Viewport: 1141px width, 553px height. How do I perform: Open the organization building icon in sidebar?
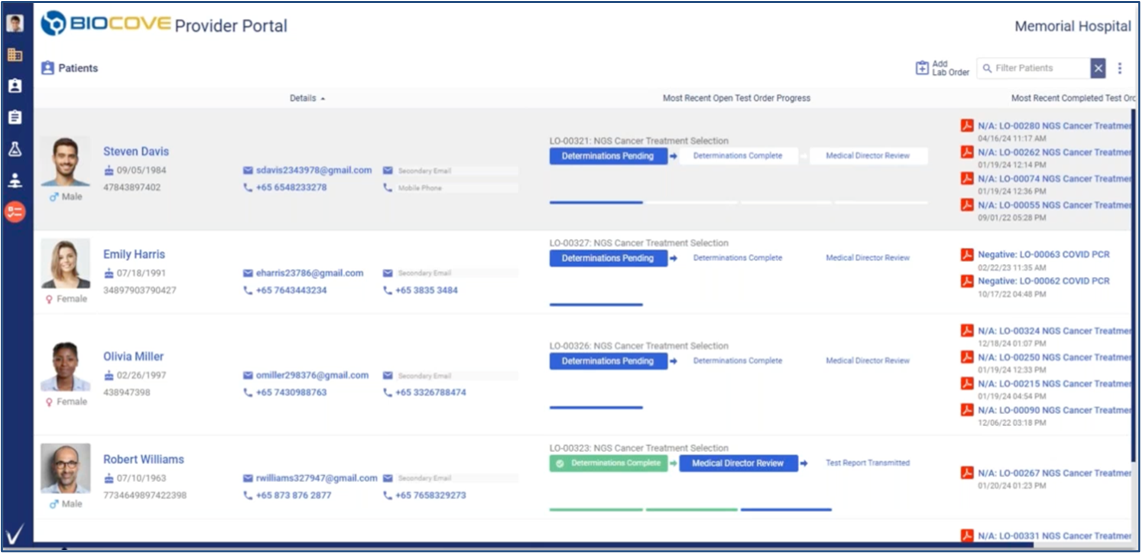pyautogui.click(x=15, y=55)
